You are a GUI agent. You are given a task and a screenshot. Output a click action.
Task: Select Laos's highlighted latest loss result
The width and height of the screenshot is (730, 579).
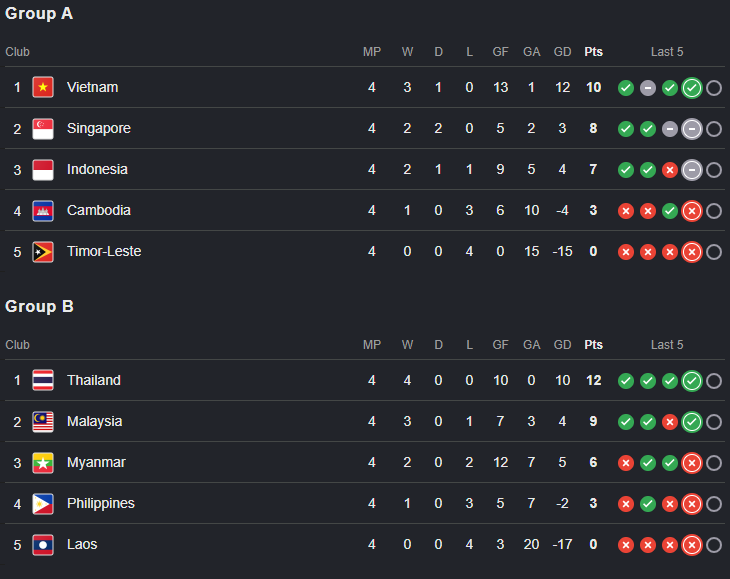(692, 545)
